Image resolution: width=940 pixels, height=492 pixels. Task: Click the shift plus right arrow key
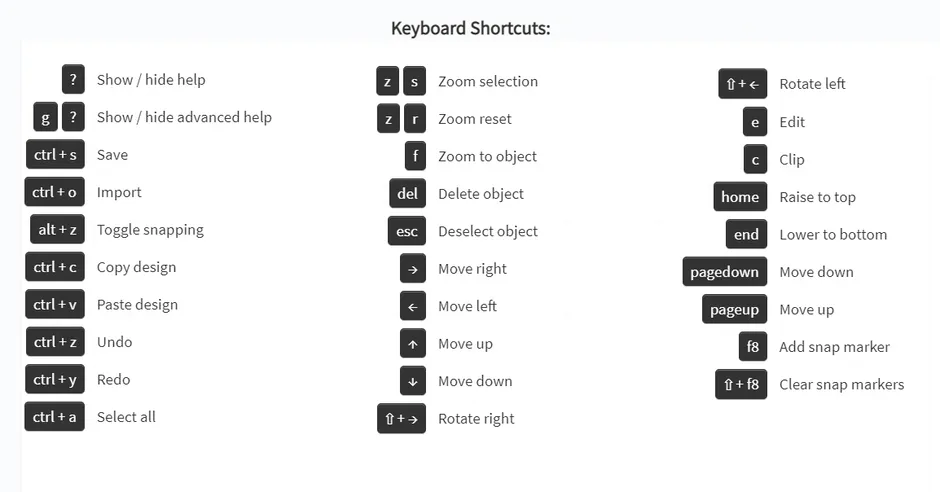[402, 419]
